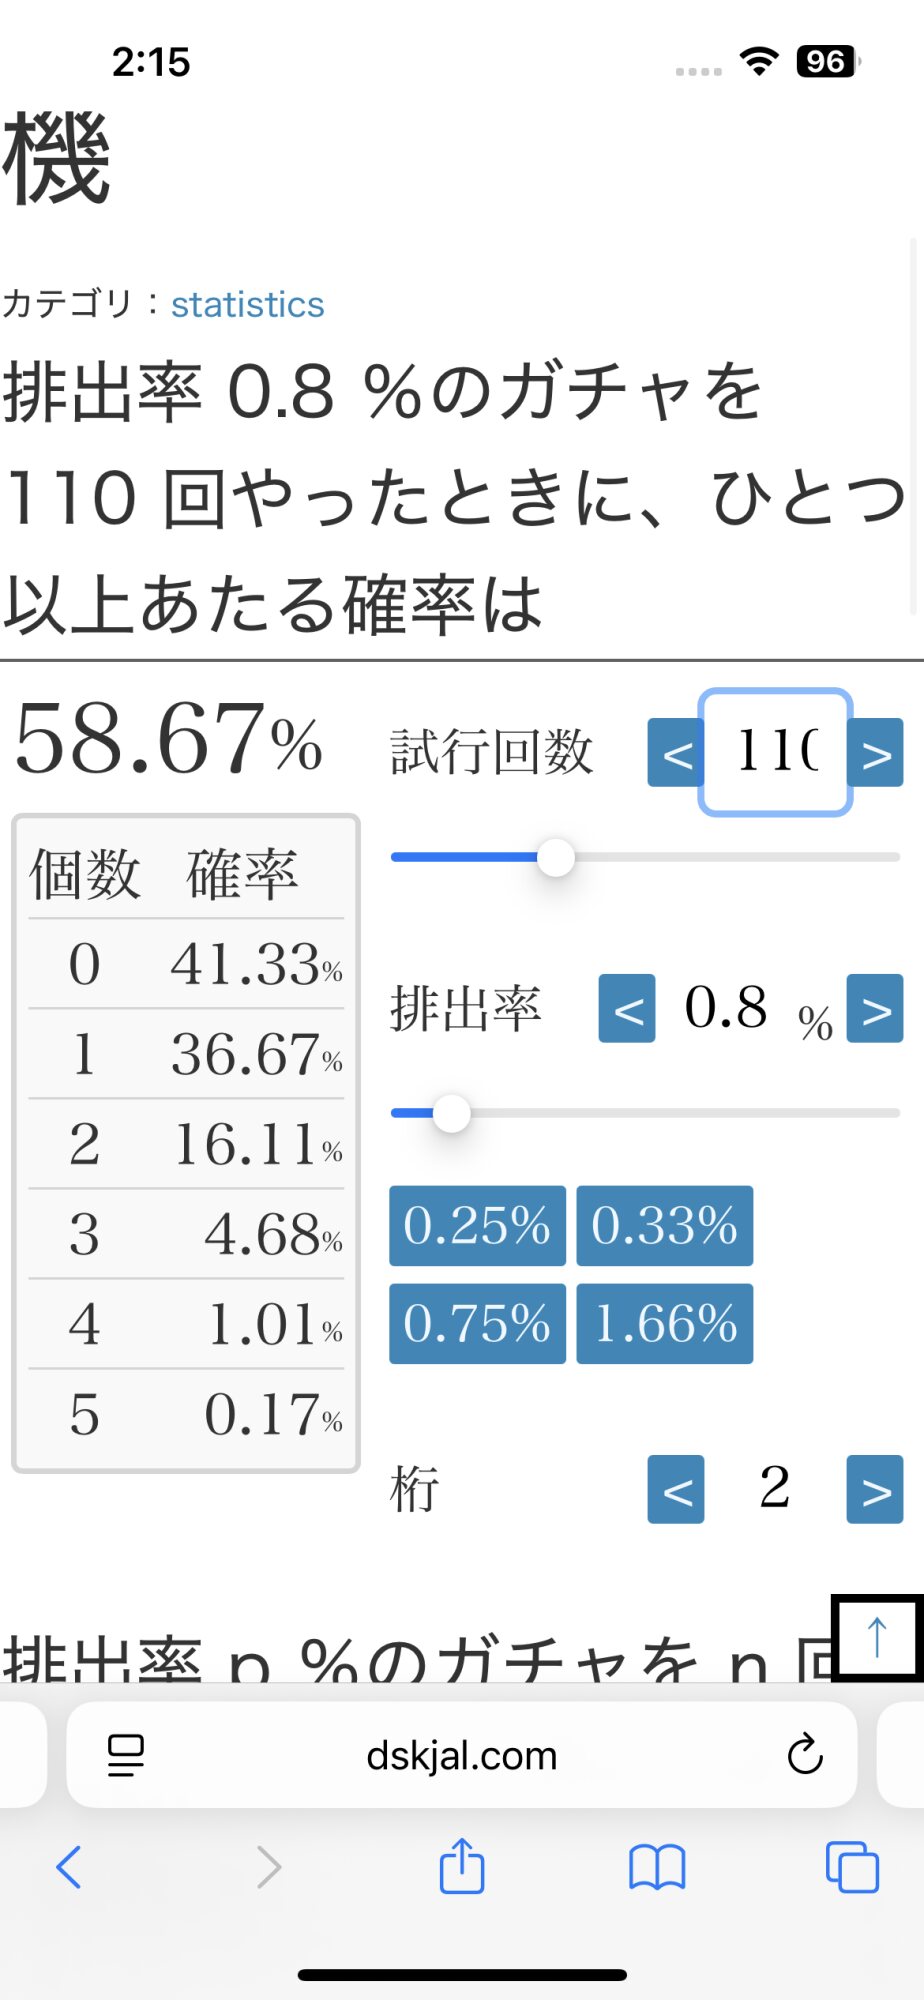The image size is (924, 2000).
Task: Open page settings icon in address bar
Action: [126, 1755]
